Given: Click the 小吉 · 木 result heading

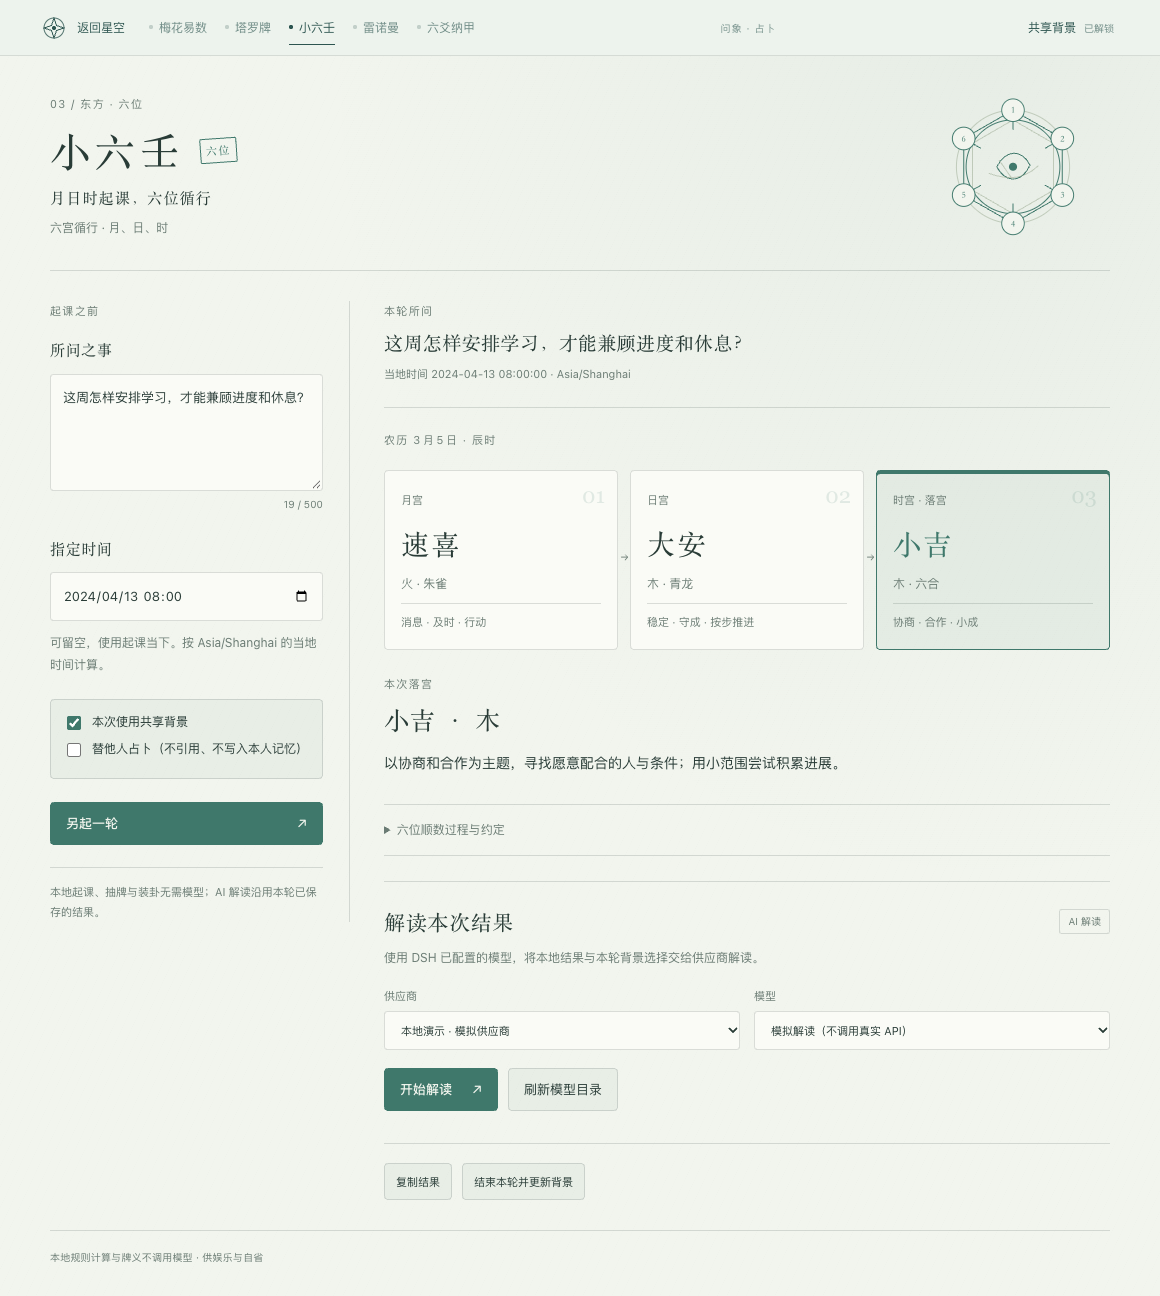Looking at the screenshot, I should pos(442,721).
